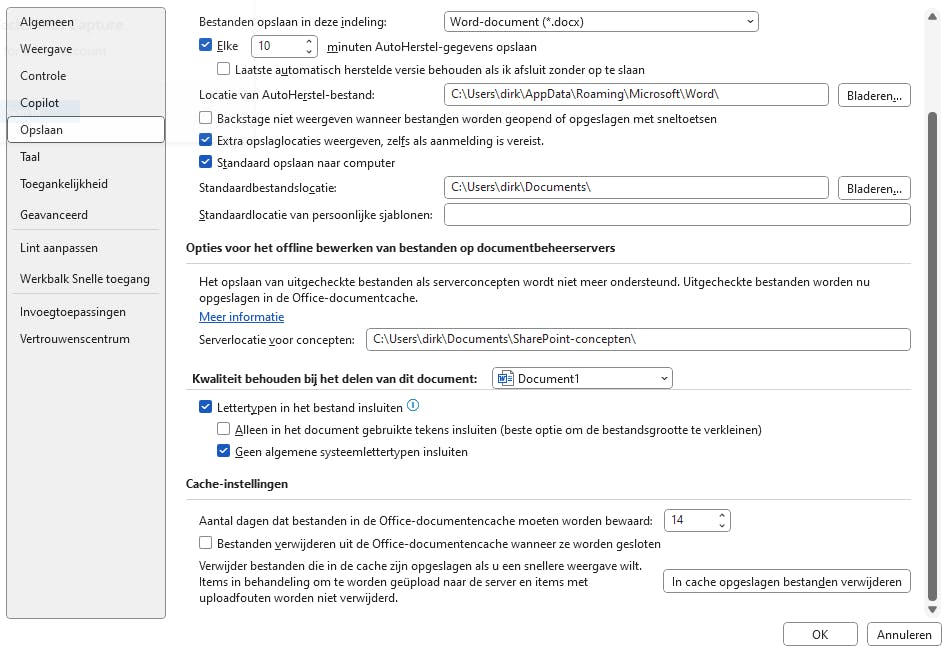Screen dimensions: 948x653
Task: Confirm the dialog with OK
Action: tap(820, 634)
